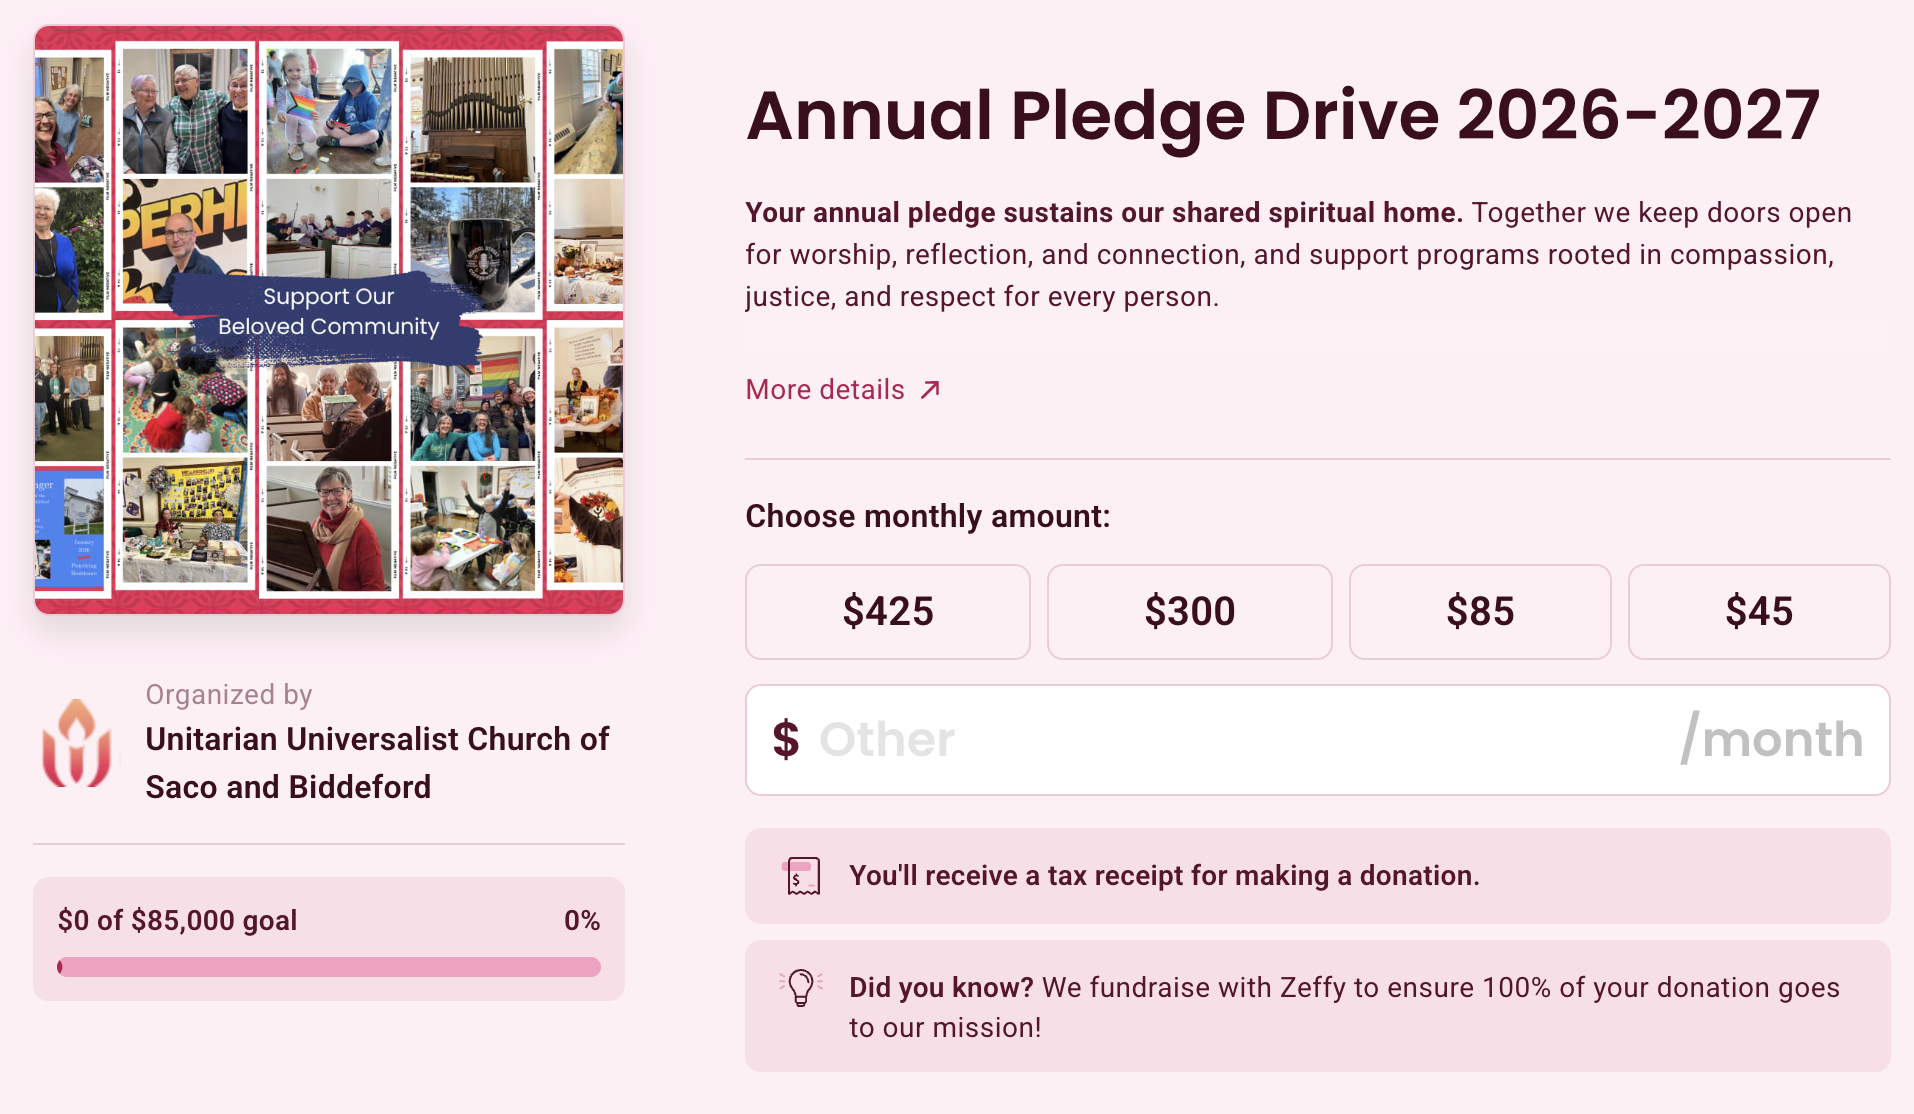Click the 0% progress percentage label
Screen dimensions: 1914x1114
[x=582, y=920]
